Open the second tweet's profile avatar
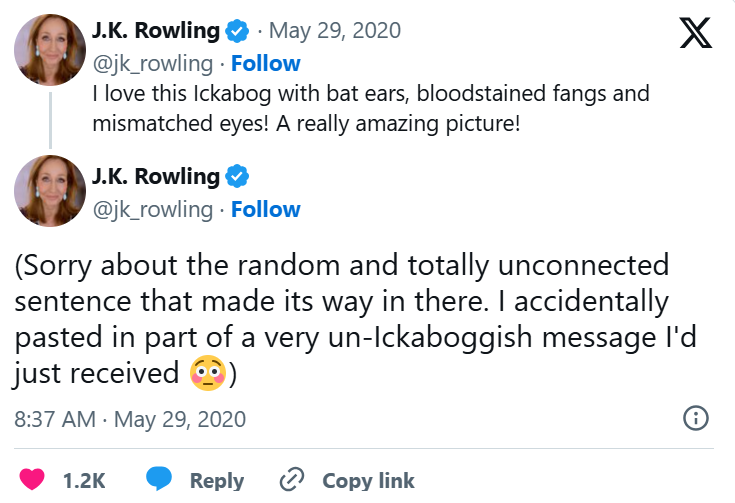The image size is (735, 503). coord(50,191)
